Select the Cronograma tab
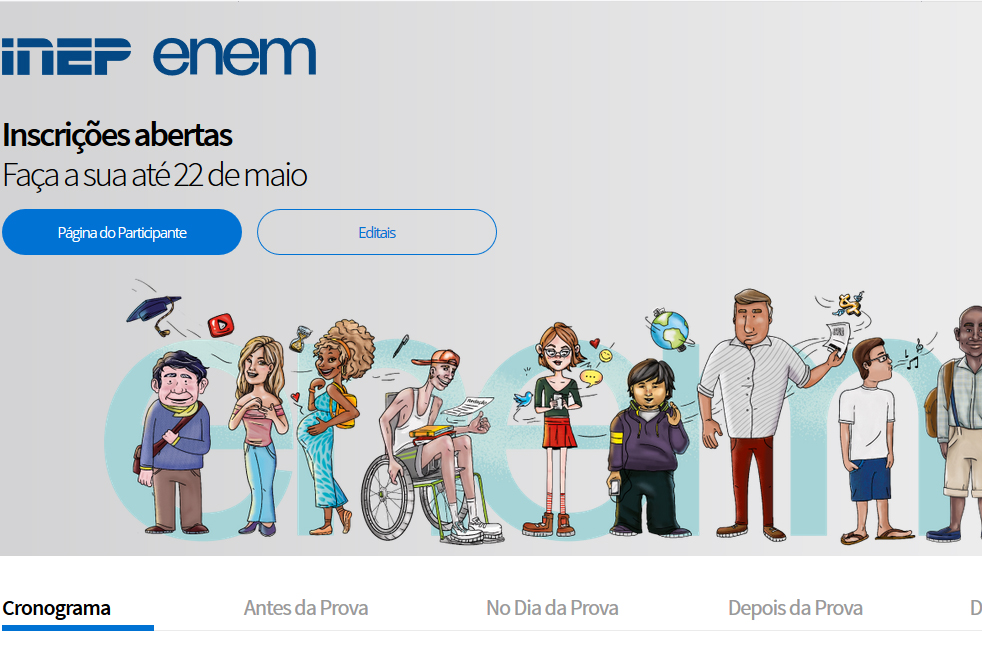Image resolution: width=982 pixels, height=654 pixels. [x=56, y=608]
